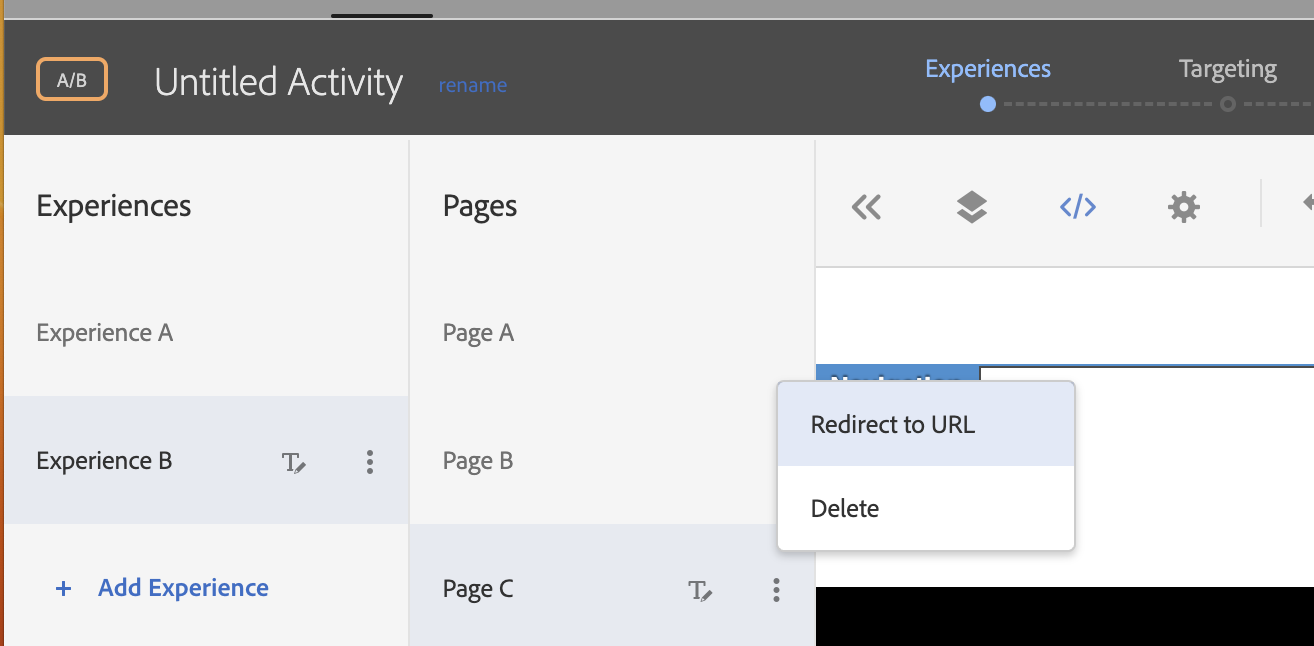The height and width of the screenshot is (646, 1314).
Task: Click the rename link next to Untitled Activity
Action: pos(473,85)
